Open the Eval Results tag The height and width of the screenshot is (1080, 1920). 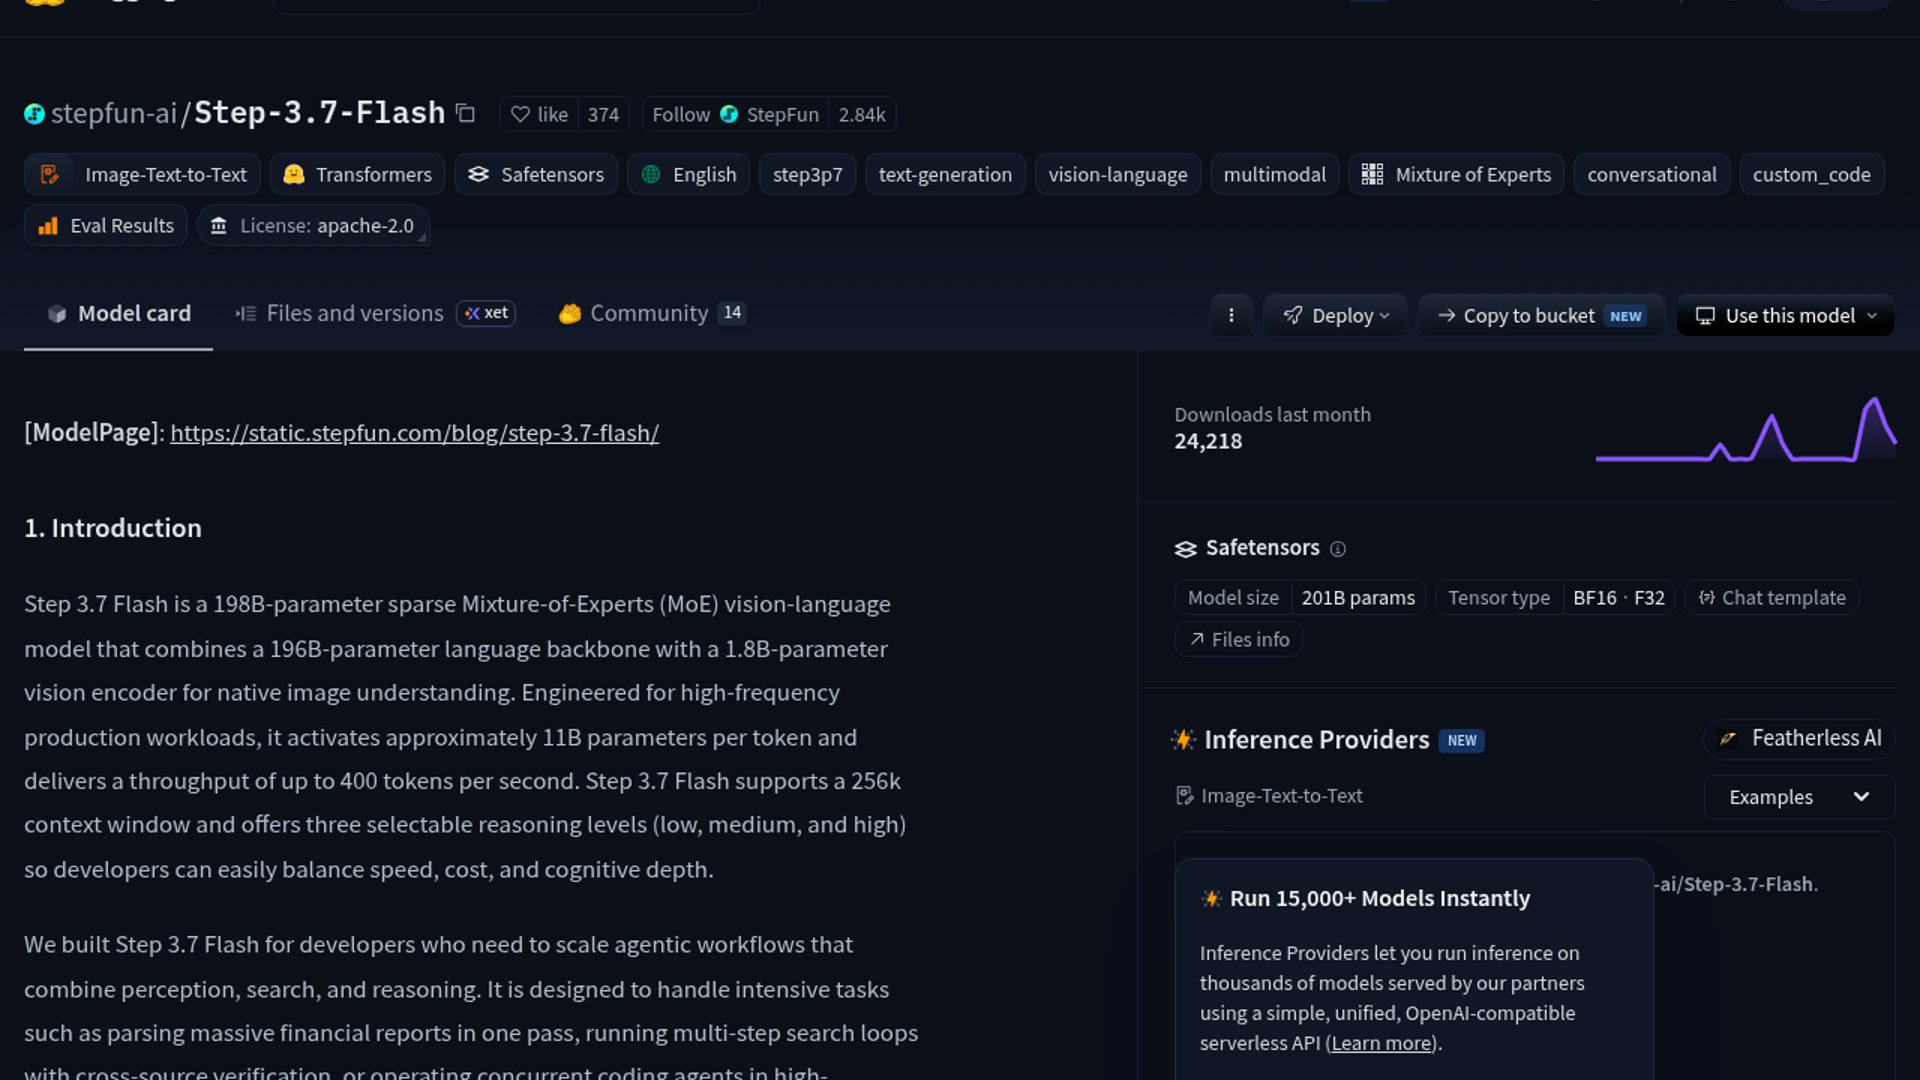click(106, 226)
